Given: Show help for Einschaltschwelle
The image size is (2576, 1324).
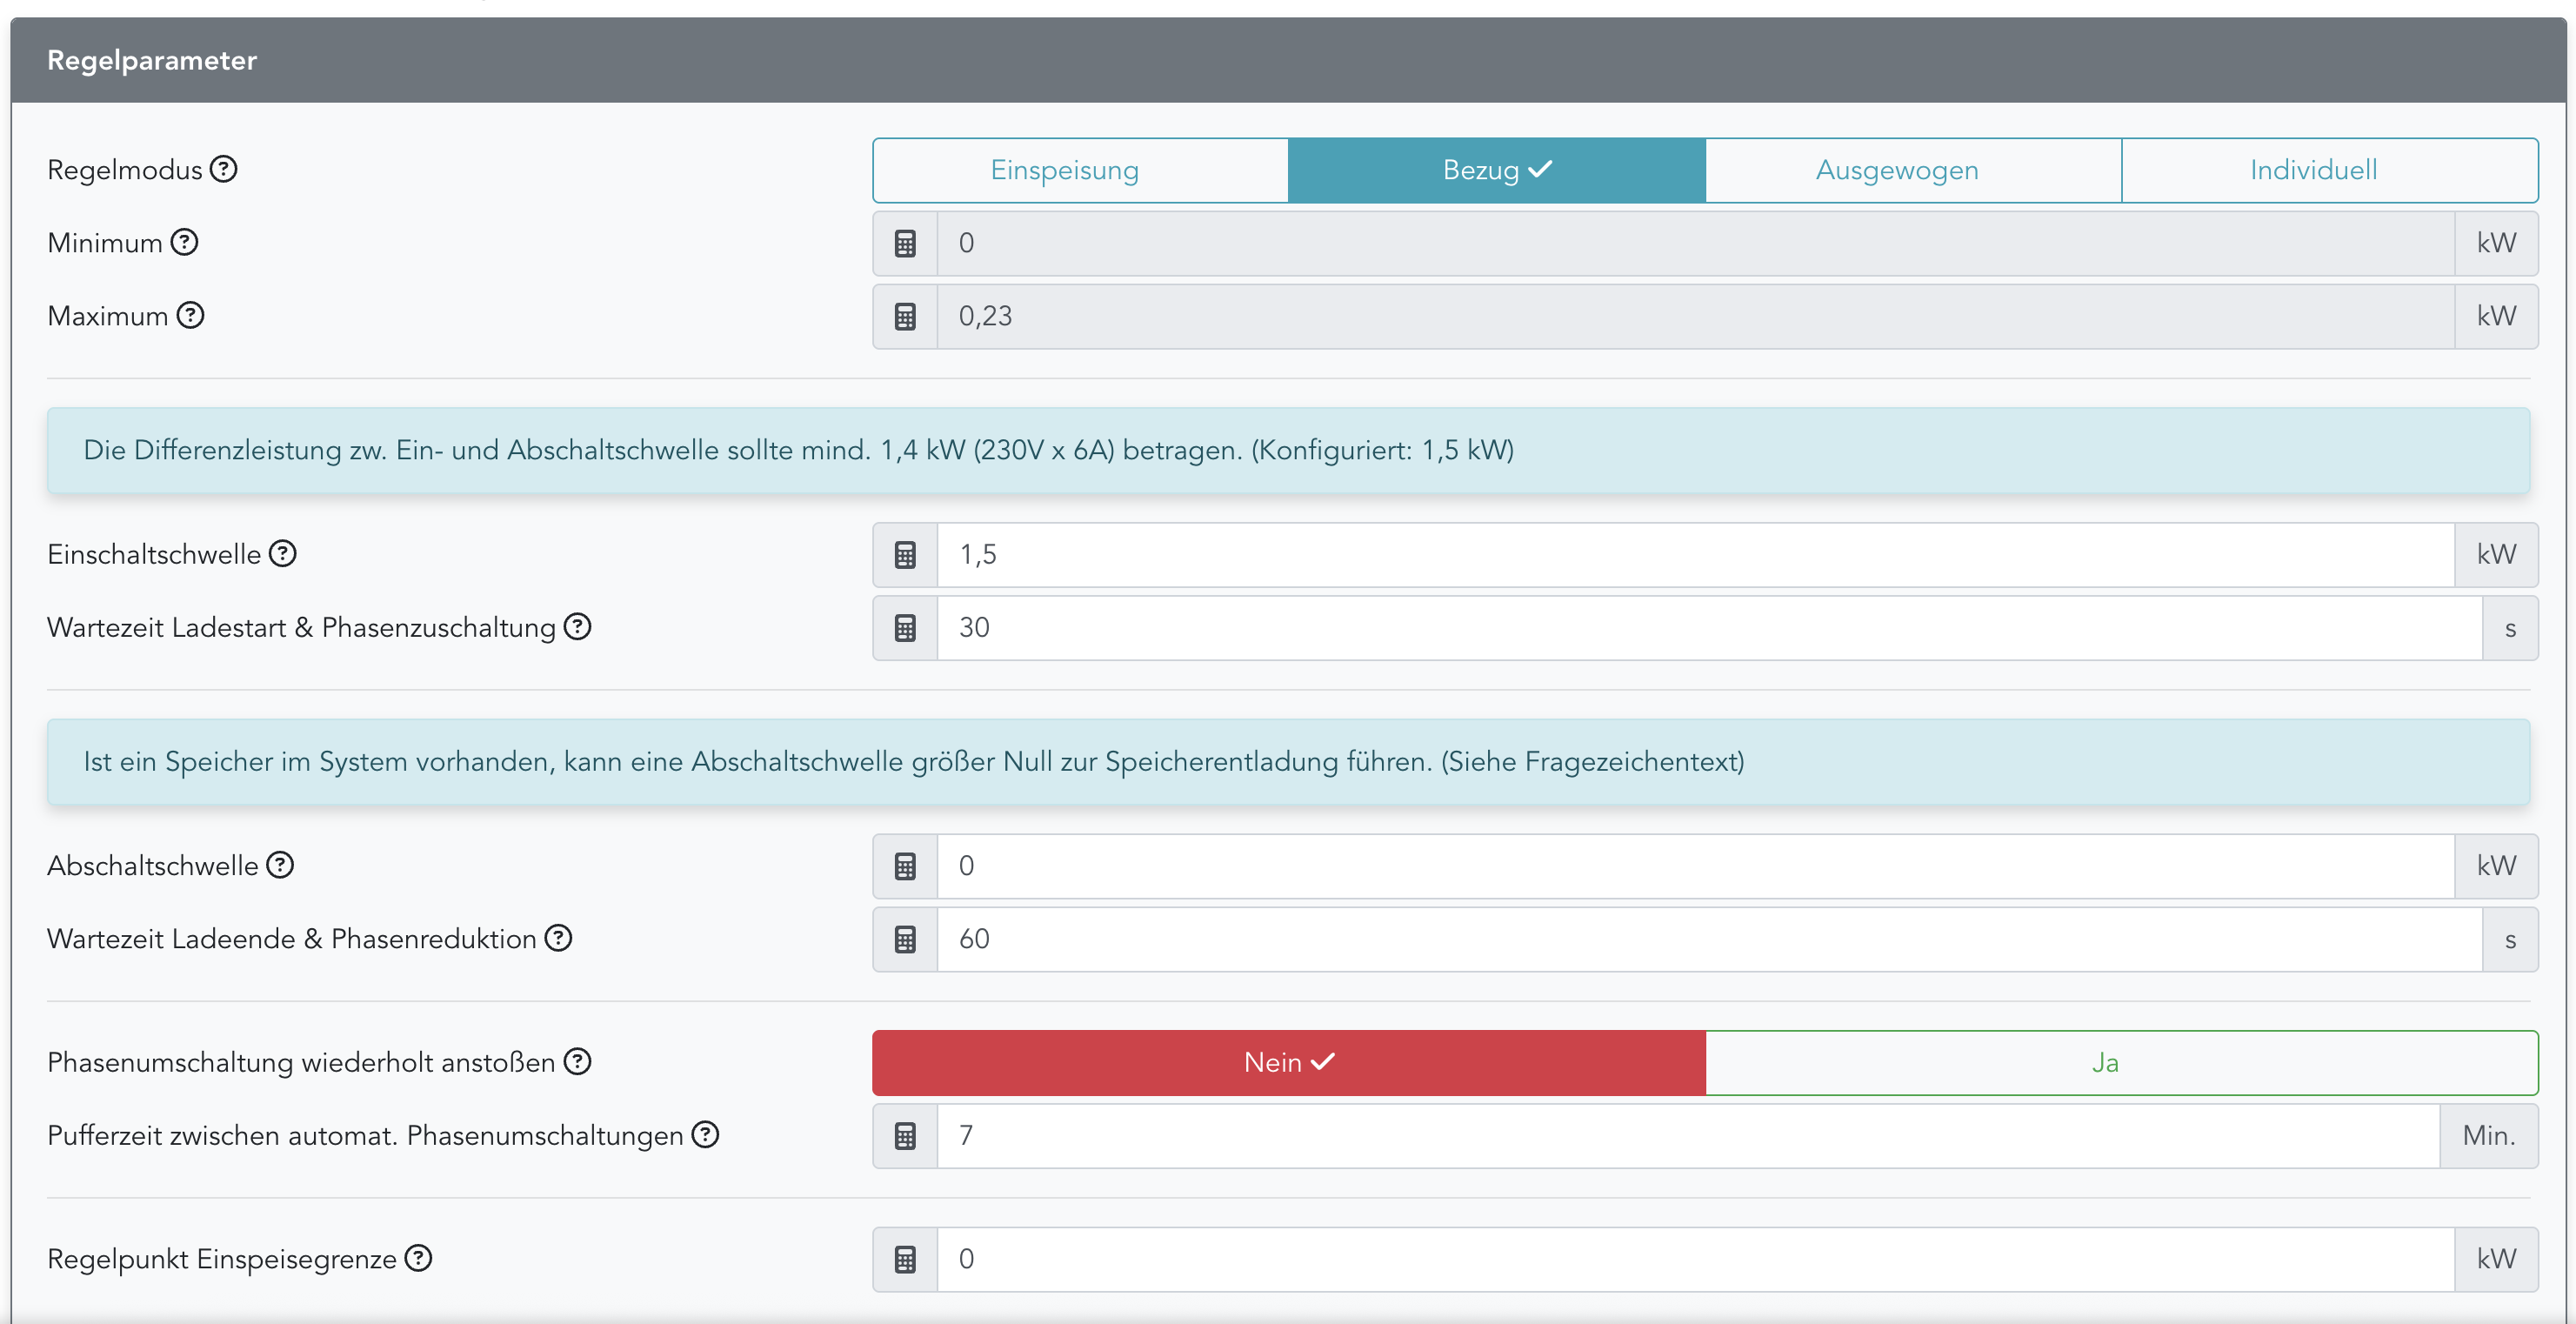Looking at the screenshot, I should click(283, 553).
